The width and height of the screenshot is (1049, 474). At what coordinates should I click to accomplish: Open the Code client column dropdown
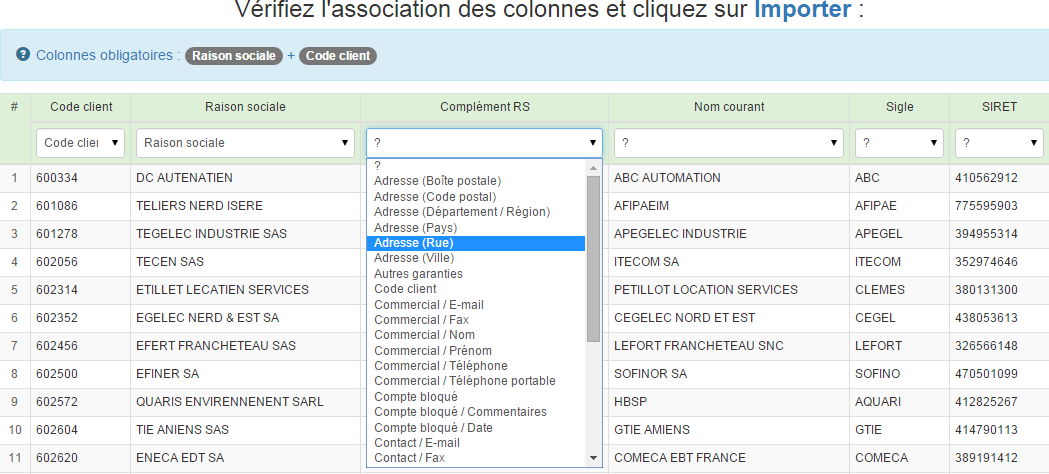pyautogui.click(x=81, y=143)
